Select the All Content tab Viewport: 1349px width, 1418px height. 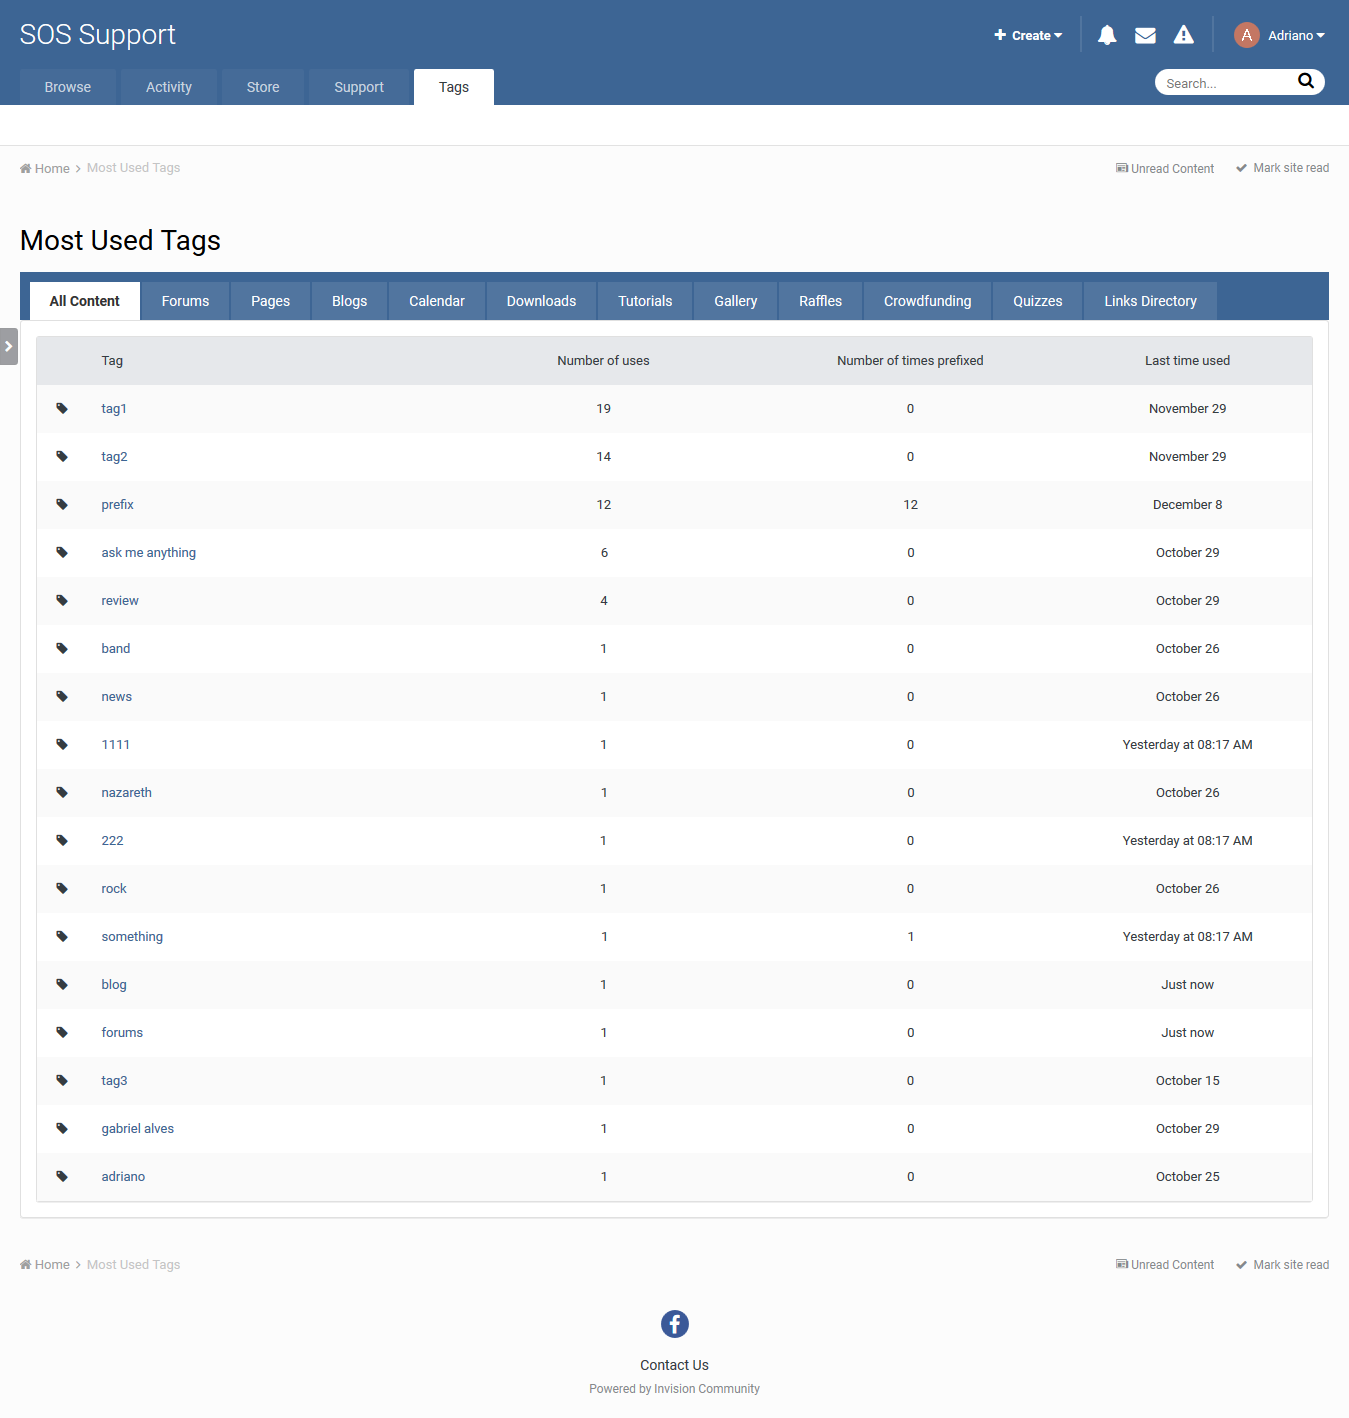coord(84,301)
